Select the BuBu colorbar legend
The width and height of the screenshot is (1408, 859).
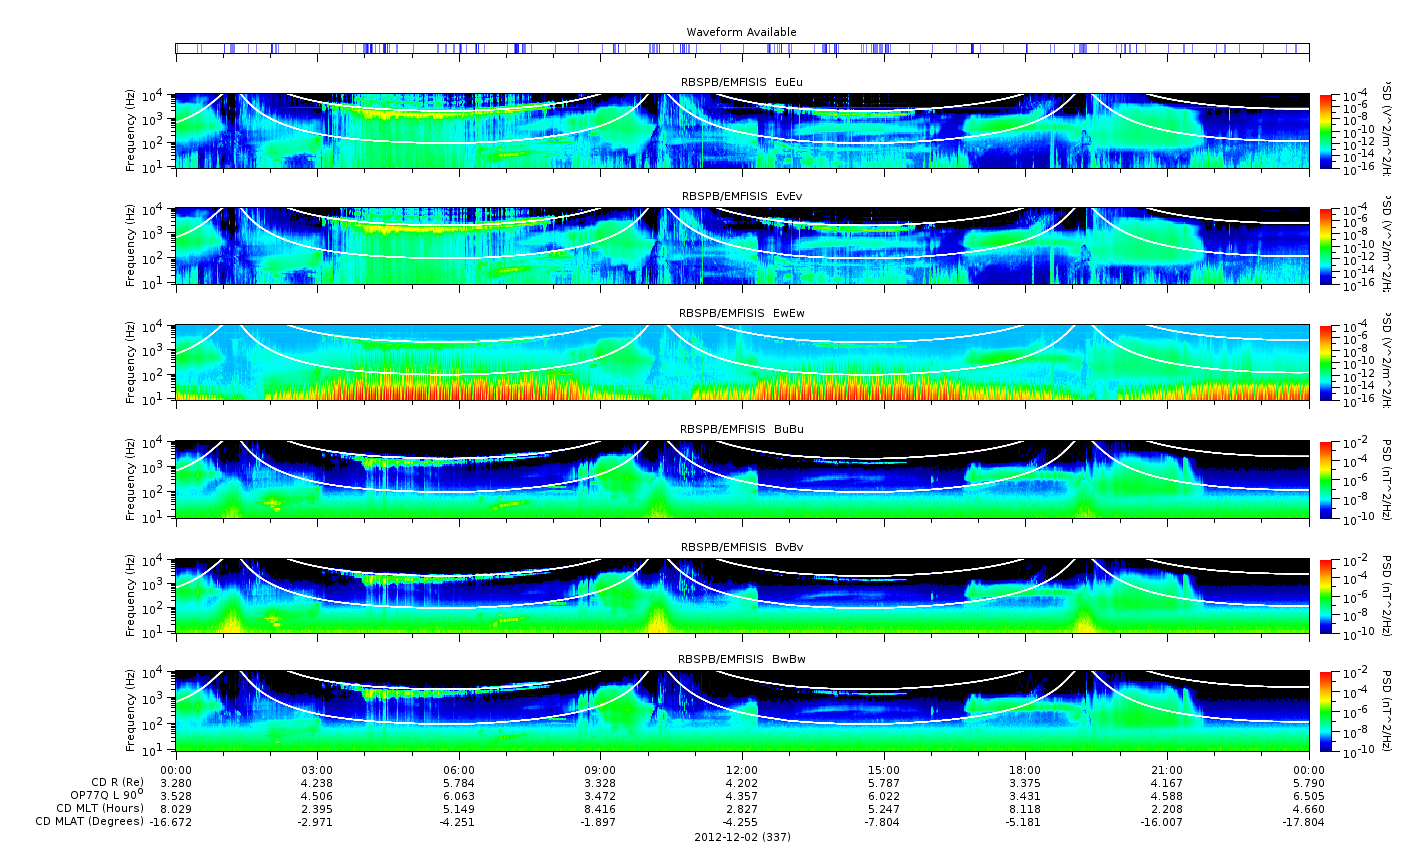pyautogui.click(x=1326, y=479)
